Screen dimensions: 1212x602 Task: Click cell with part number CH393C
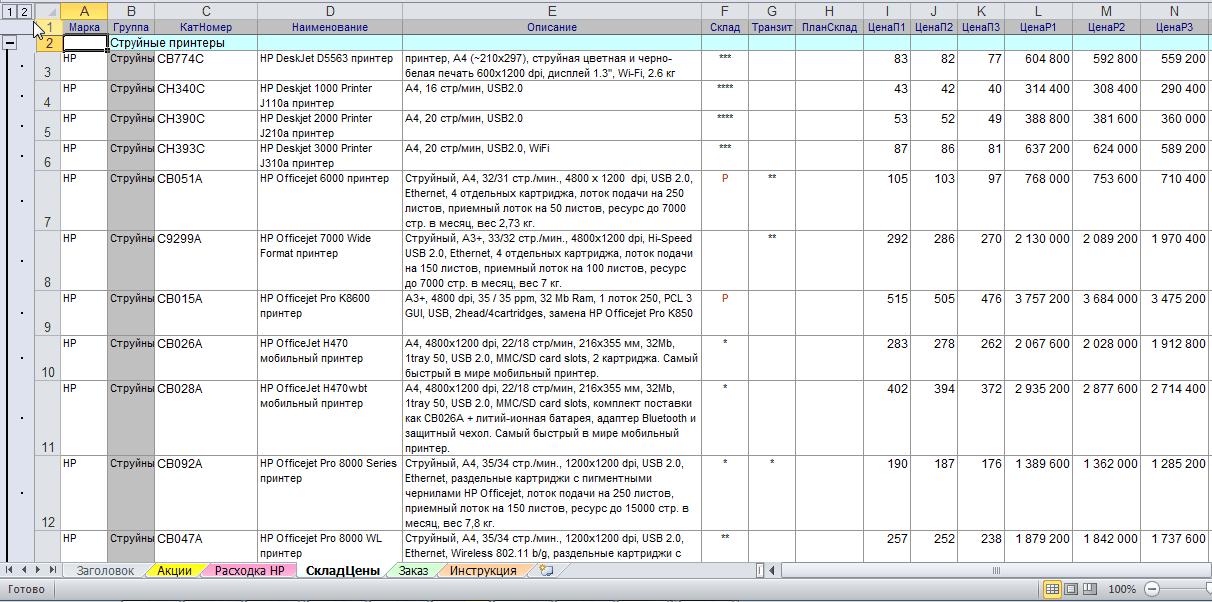click(205, 156)
